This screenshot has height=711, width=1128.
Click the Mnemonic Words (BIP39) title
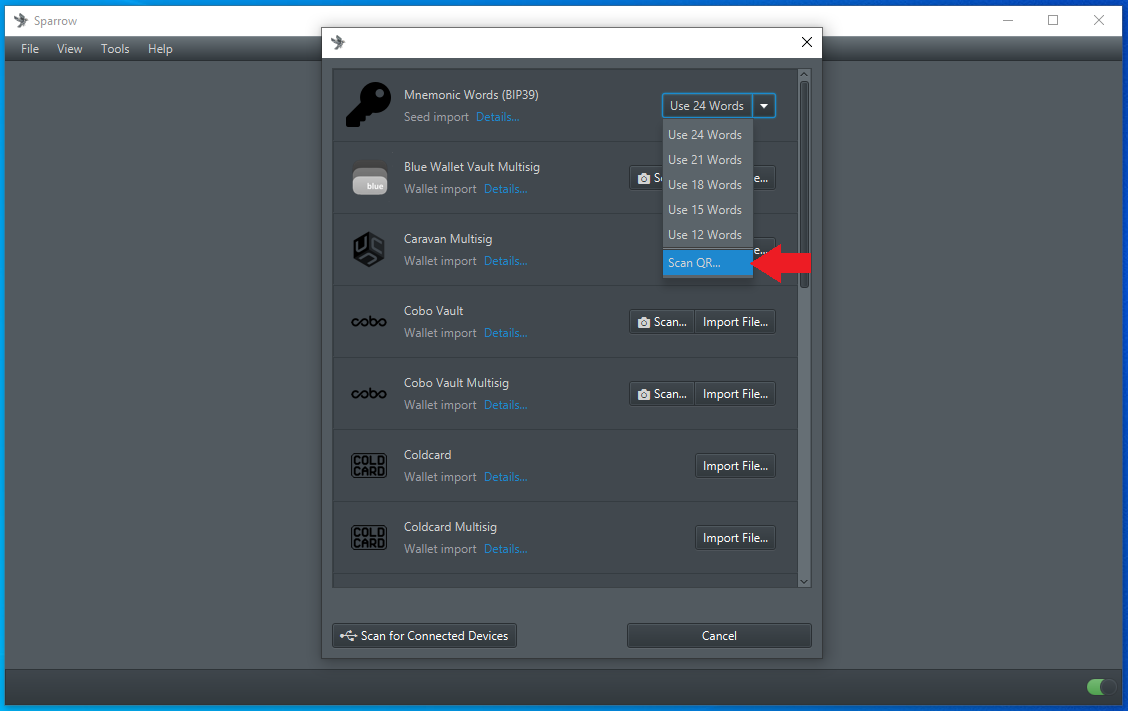click(x=471, y=95)
